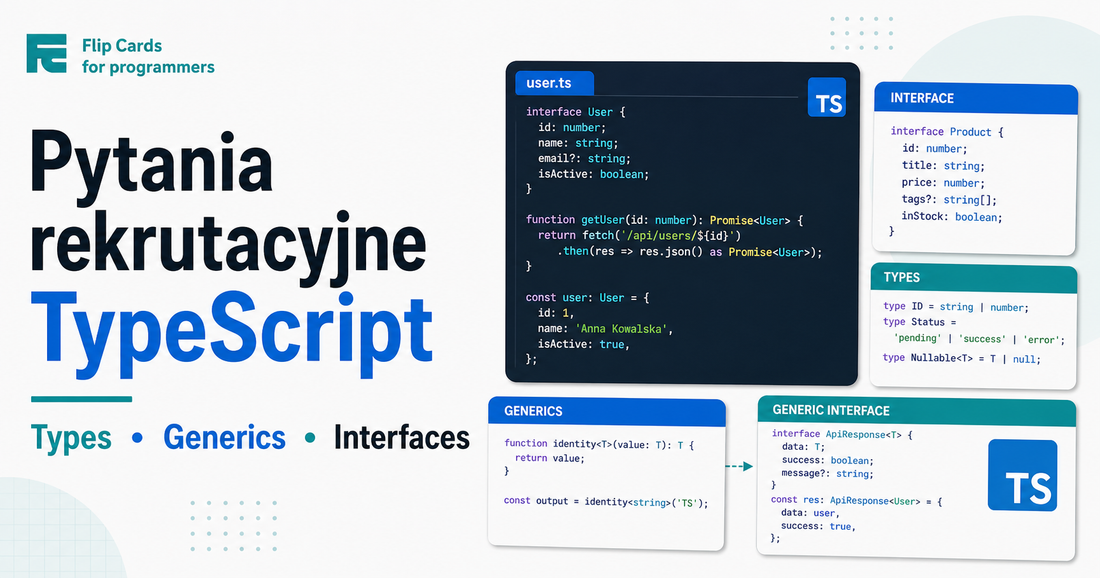This screenshot has width=1100, height=578.
Task: Click the TYPES card header
Action: (974, 278)
